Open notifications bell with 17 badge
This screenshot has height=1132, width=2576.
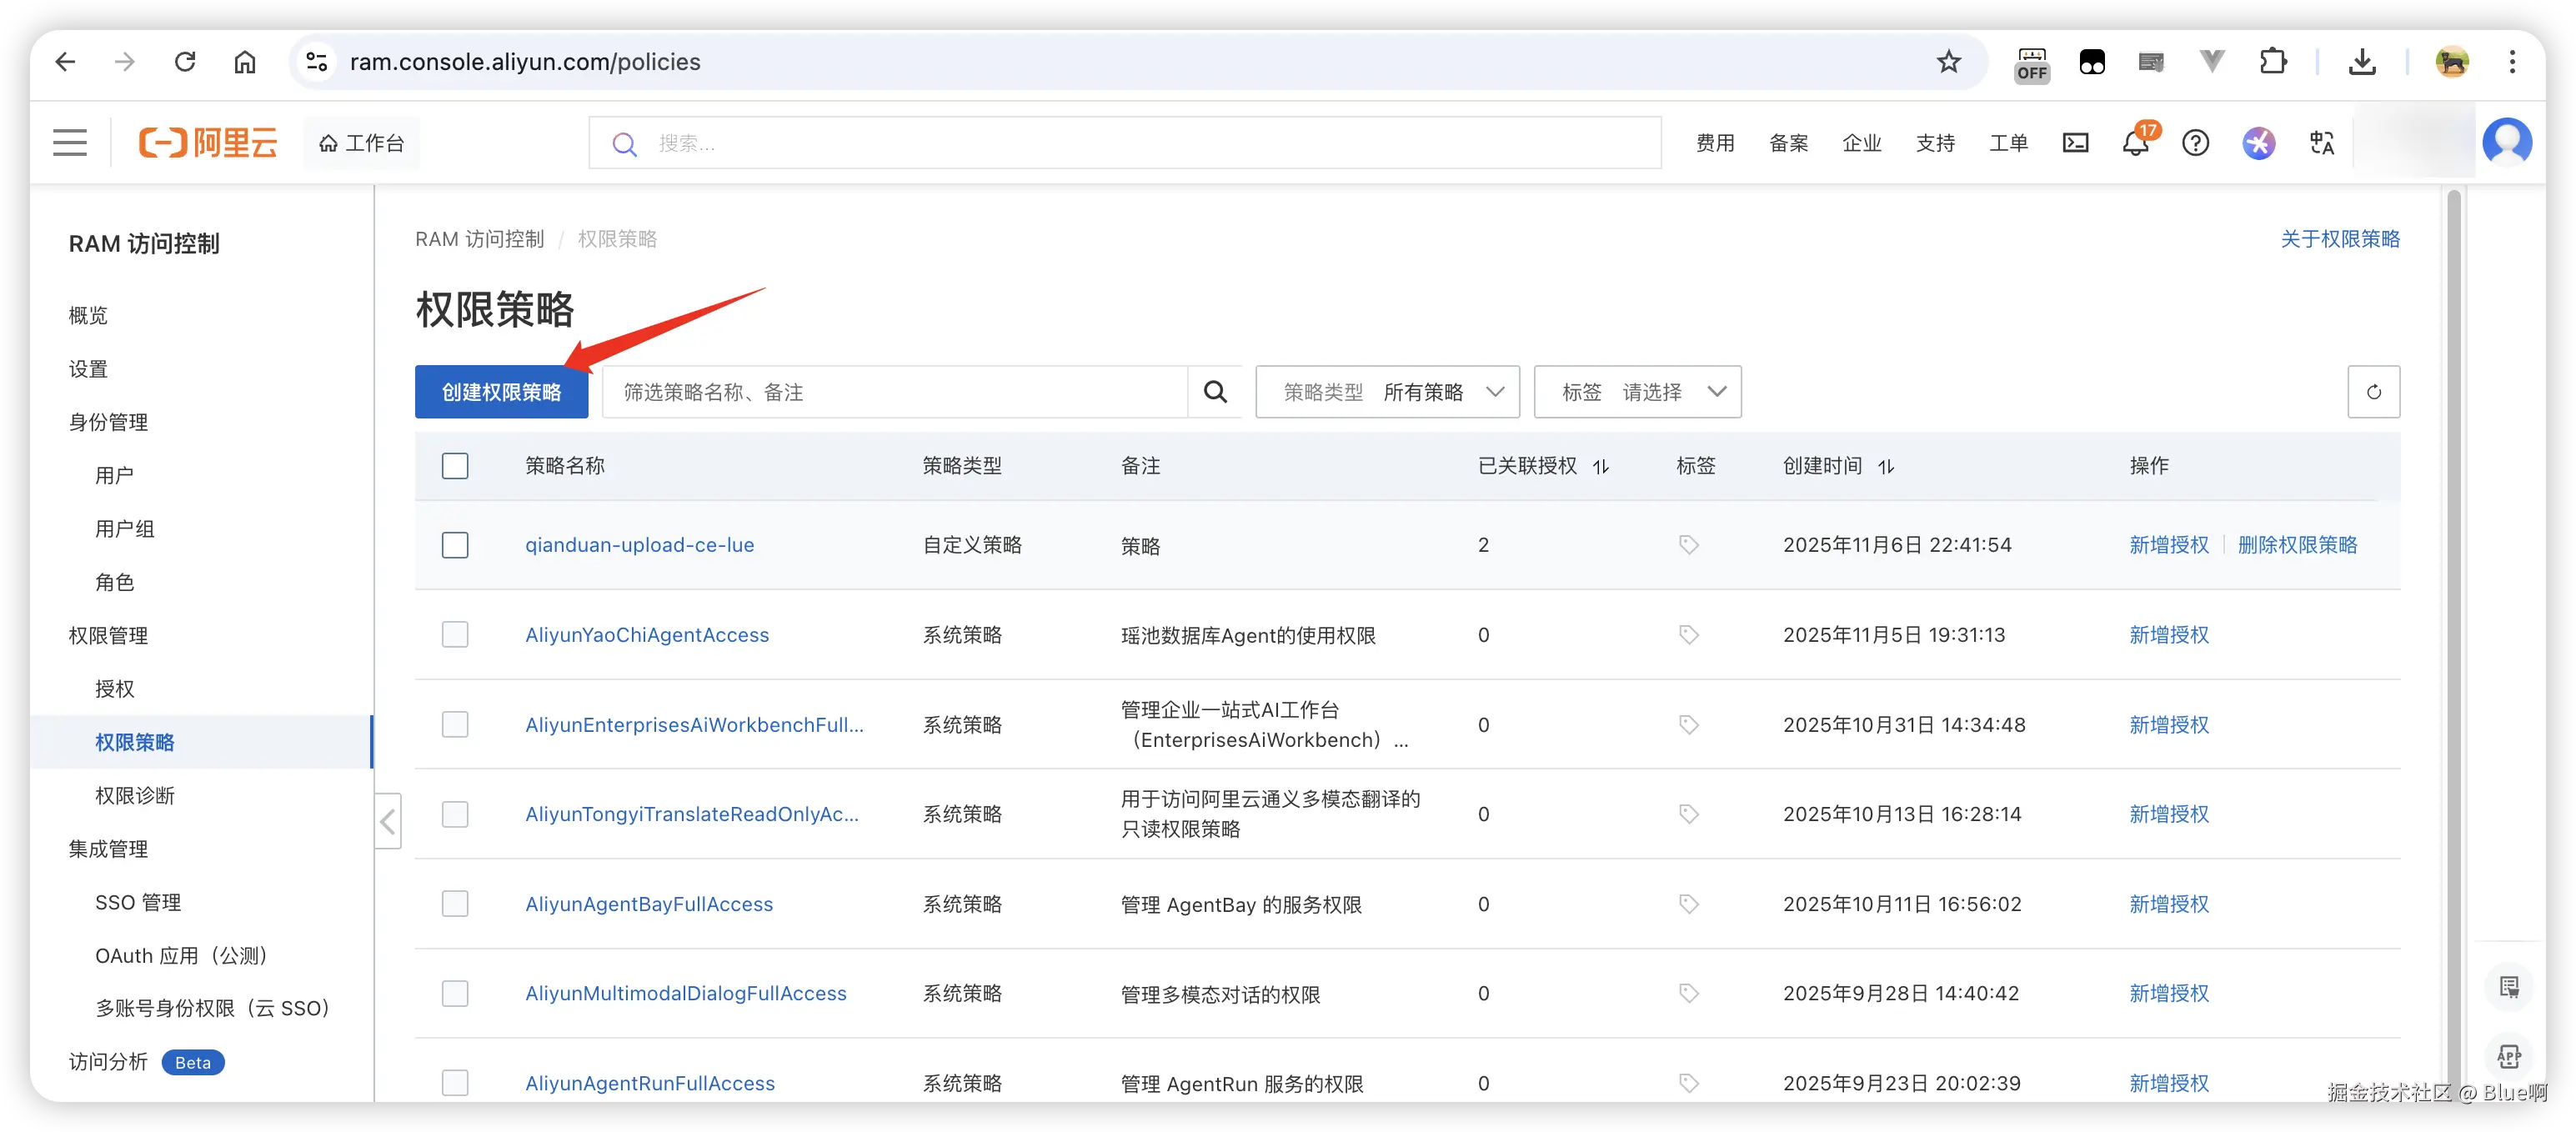[2135, 143]
